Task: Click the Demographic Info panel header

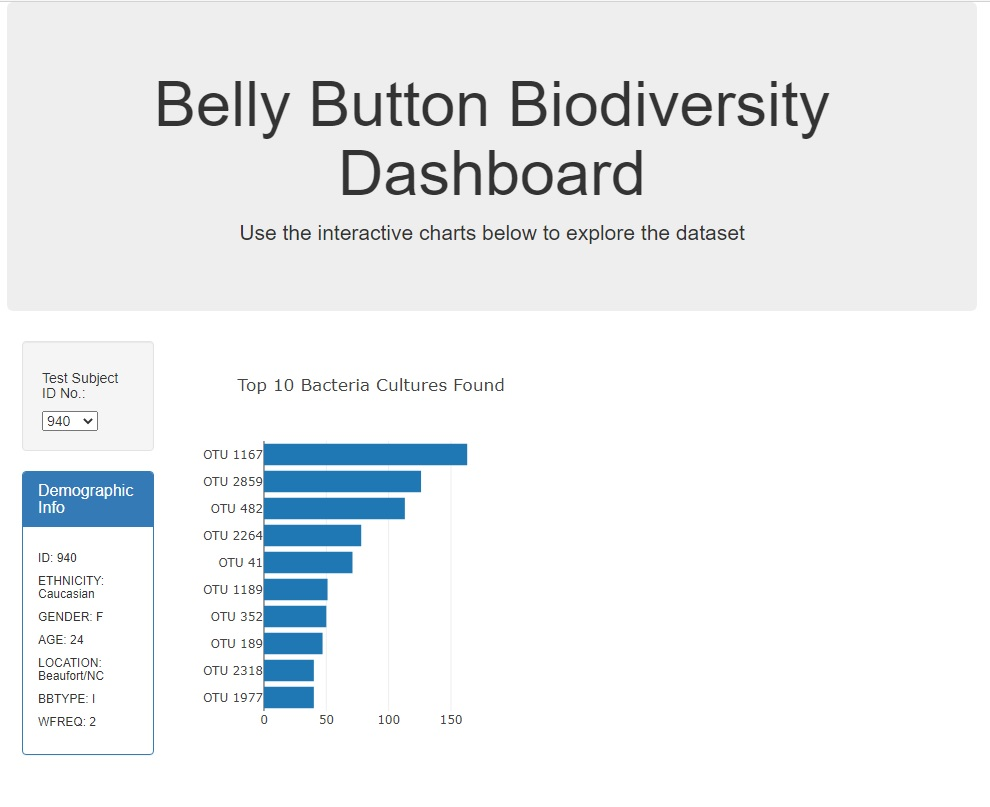Action: 86,498
